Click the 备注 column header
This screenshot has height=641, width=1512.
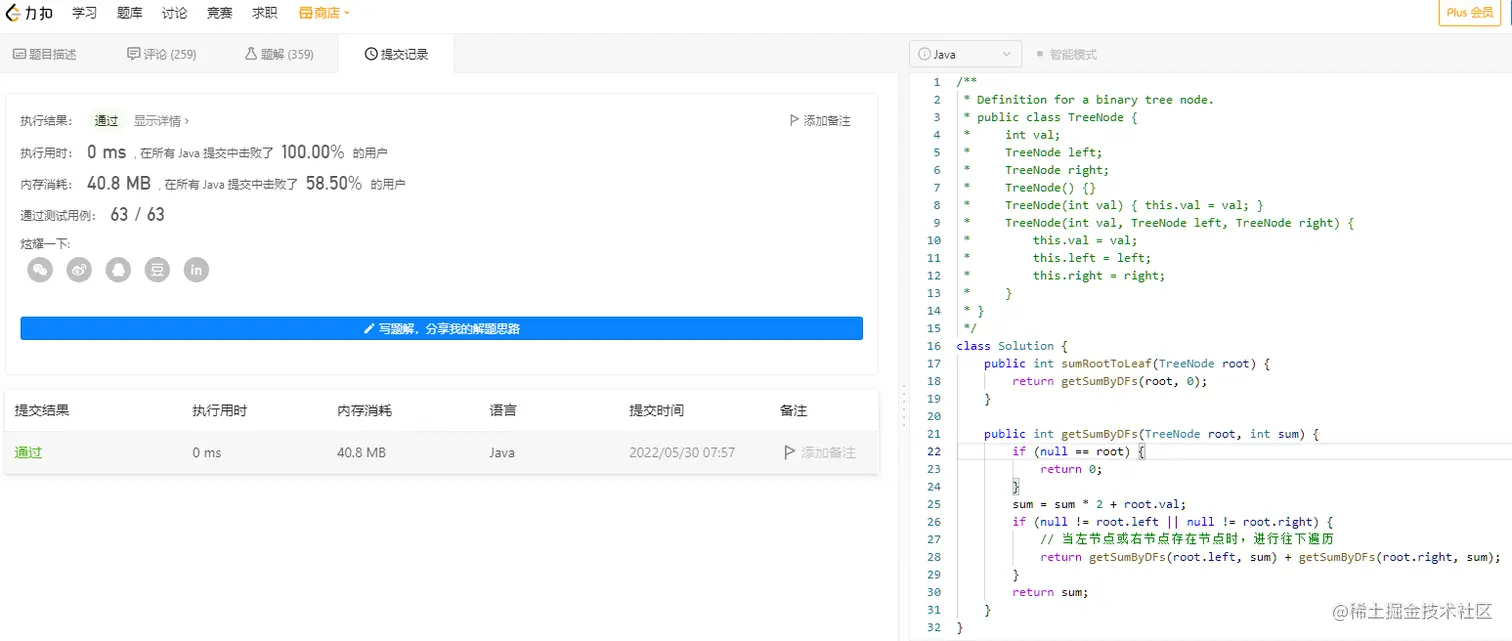793,410
